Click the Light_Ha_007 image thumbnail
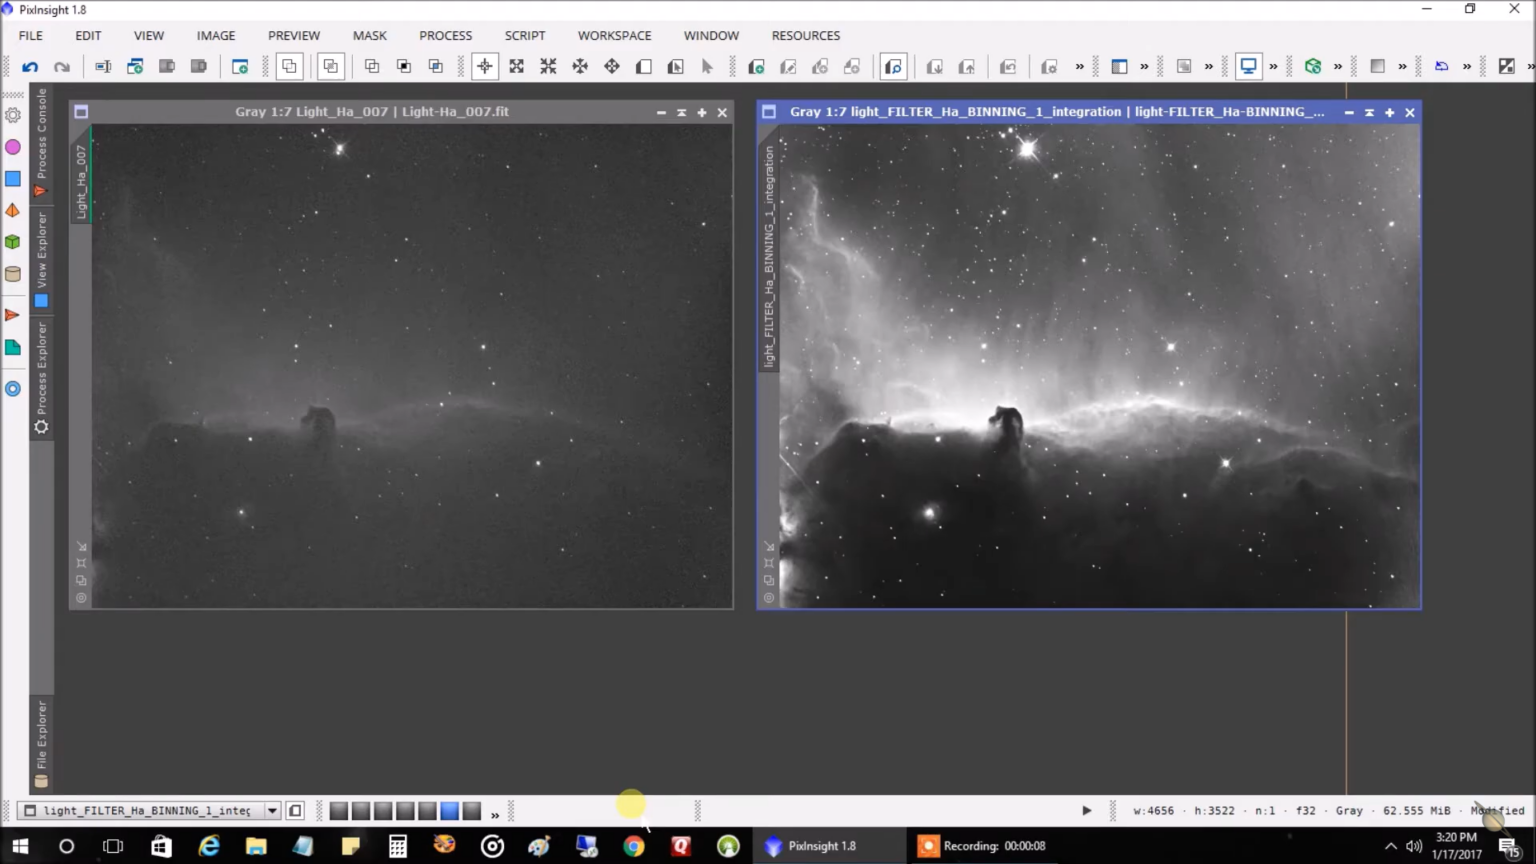The image size is (1536, 864). [412, 366]
